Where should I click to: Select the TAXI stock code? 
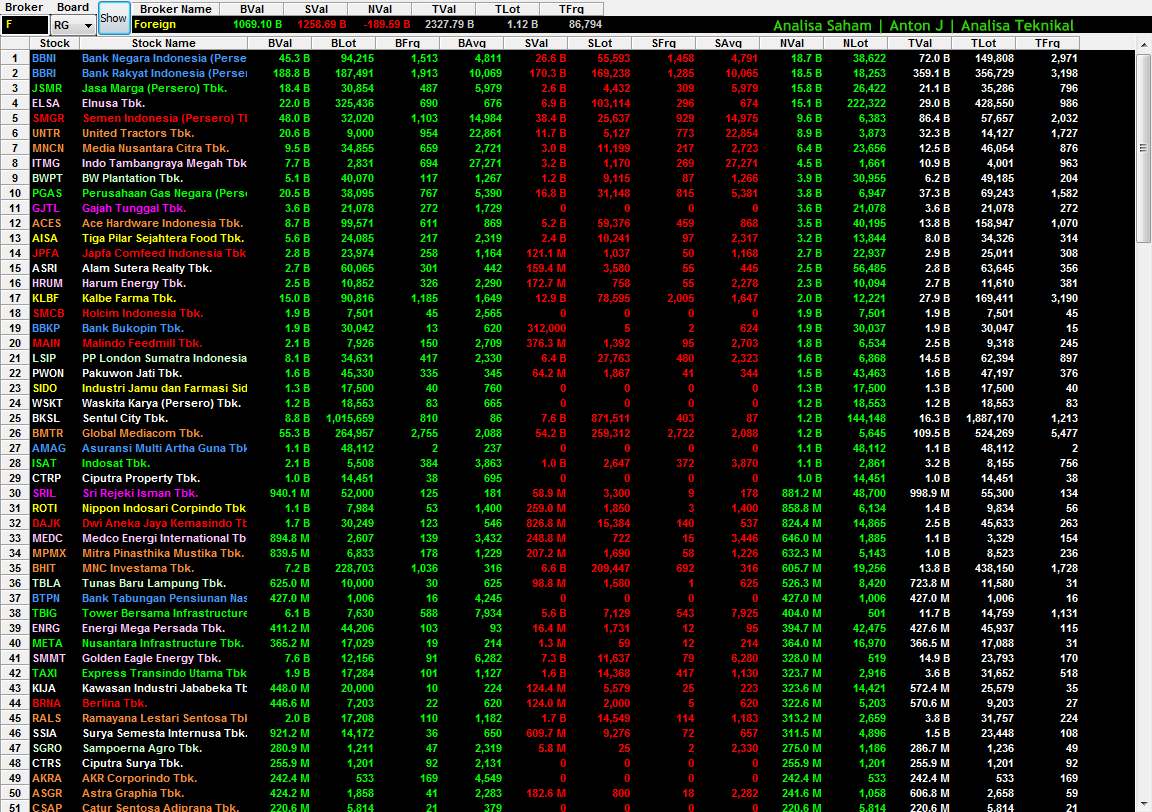tap(44, 673)
